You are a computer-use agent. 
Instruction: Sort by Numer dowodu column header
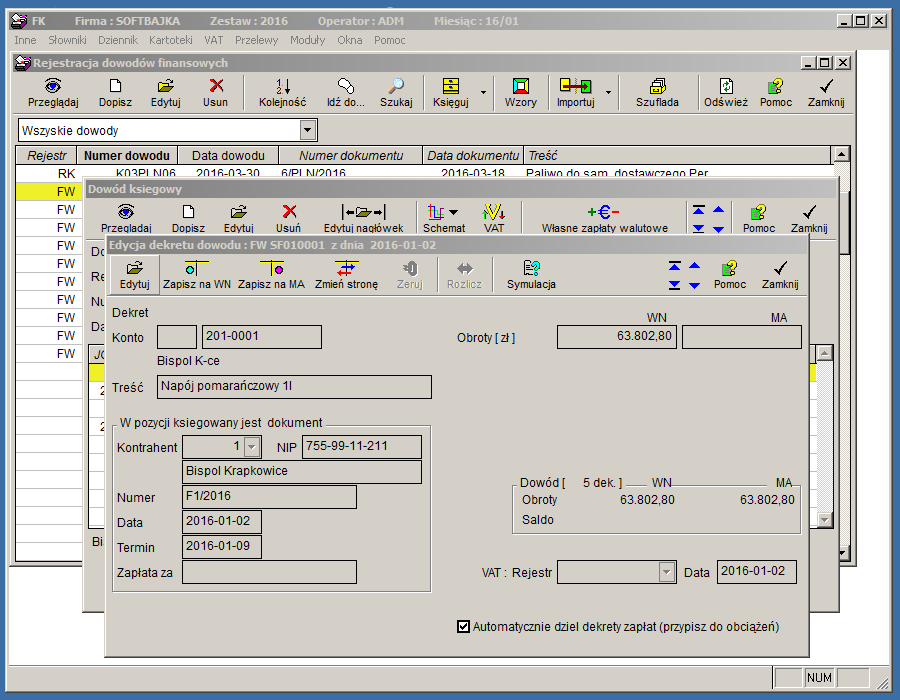tap(127, 155)
